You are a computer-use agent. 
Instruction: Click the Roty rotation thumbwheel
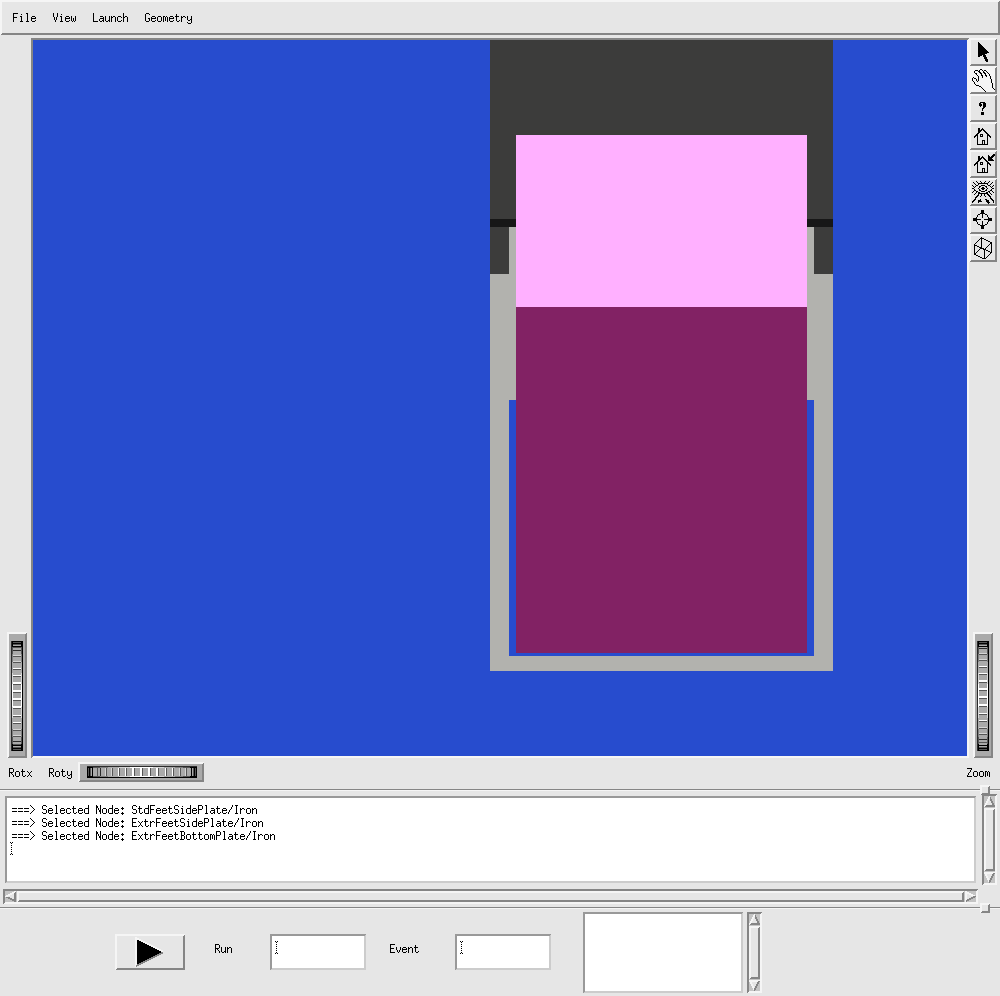pos(141,772)
